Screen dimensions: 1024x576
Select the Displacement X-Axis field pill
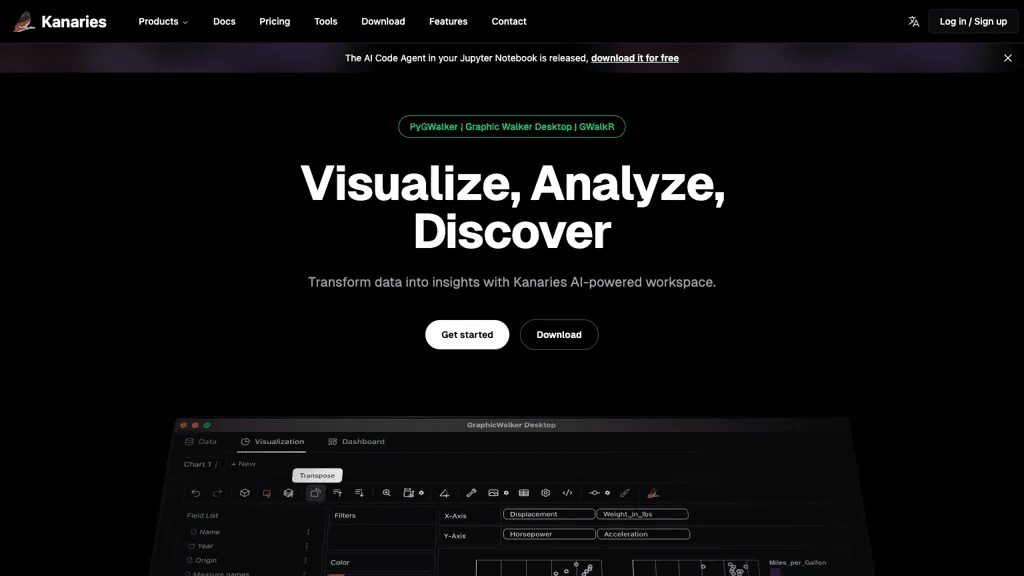click(x=549, y=514)
